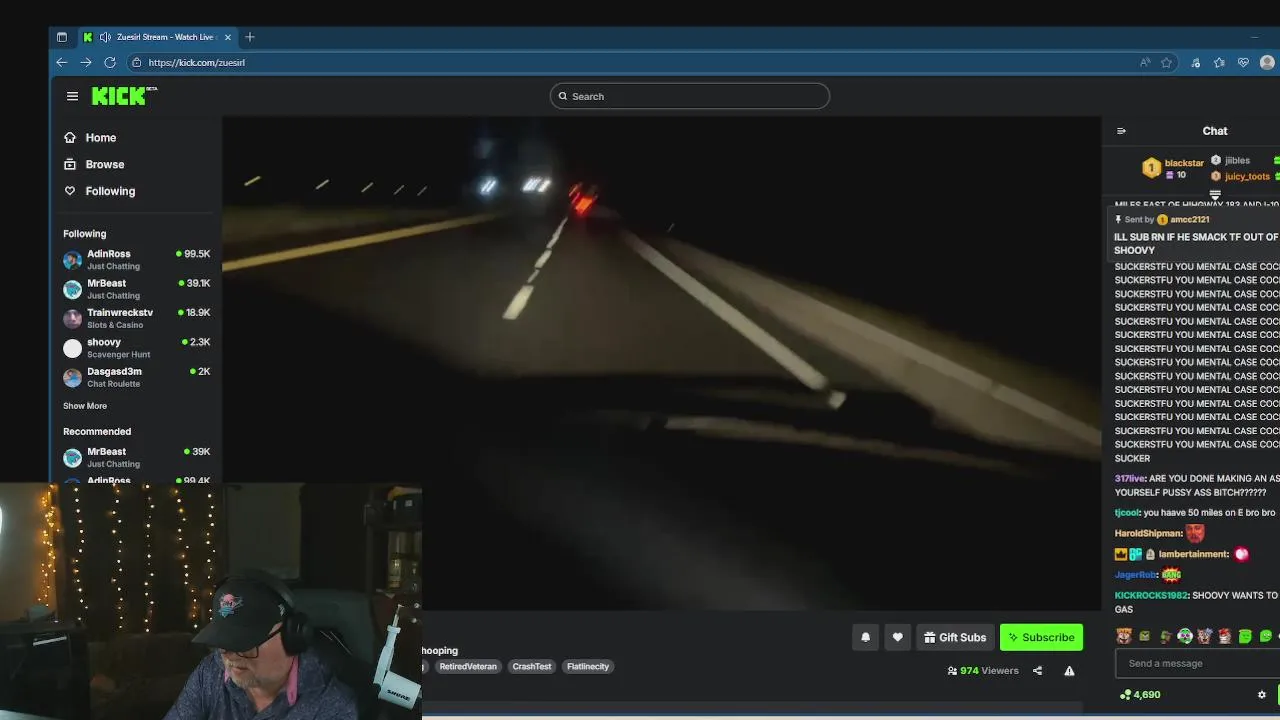
Task: Click the KICK logo
Action: click(x=124, y=95)
